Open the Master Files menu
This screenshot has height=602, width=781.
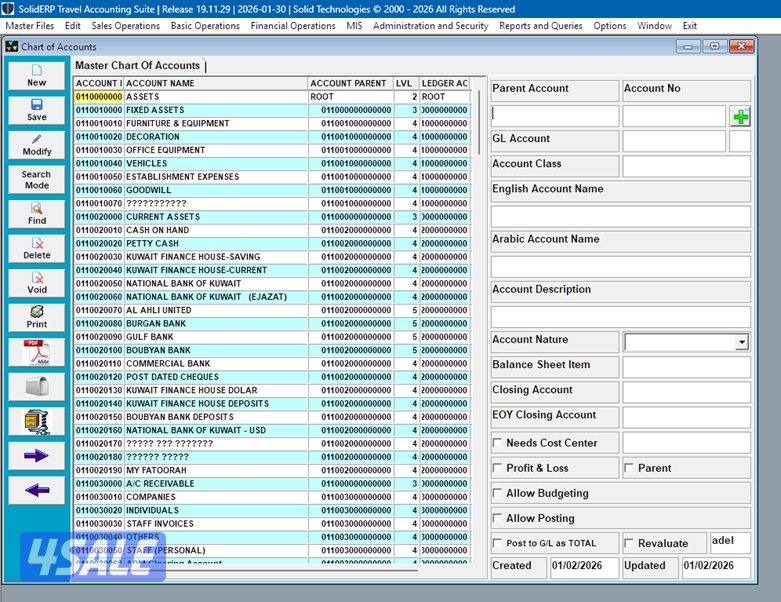point(30,26)
